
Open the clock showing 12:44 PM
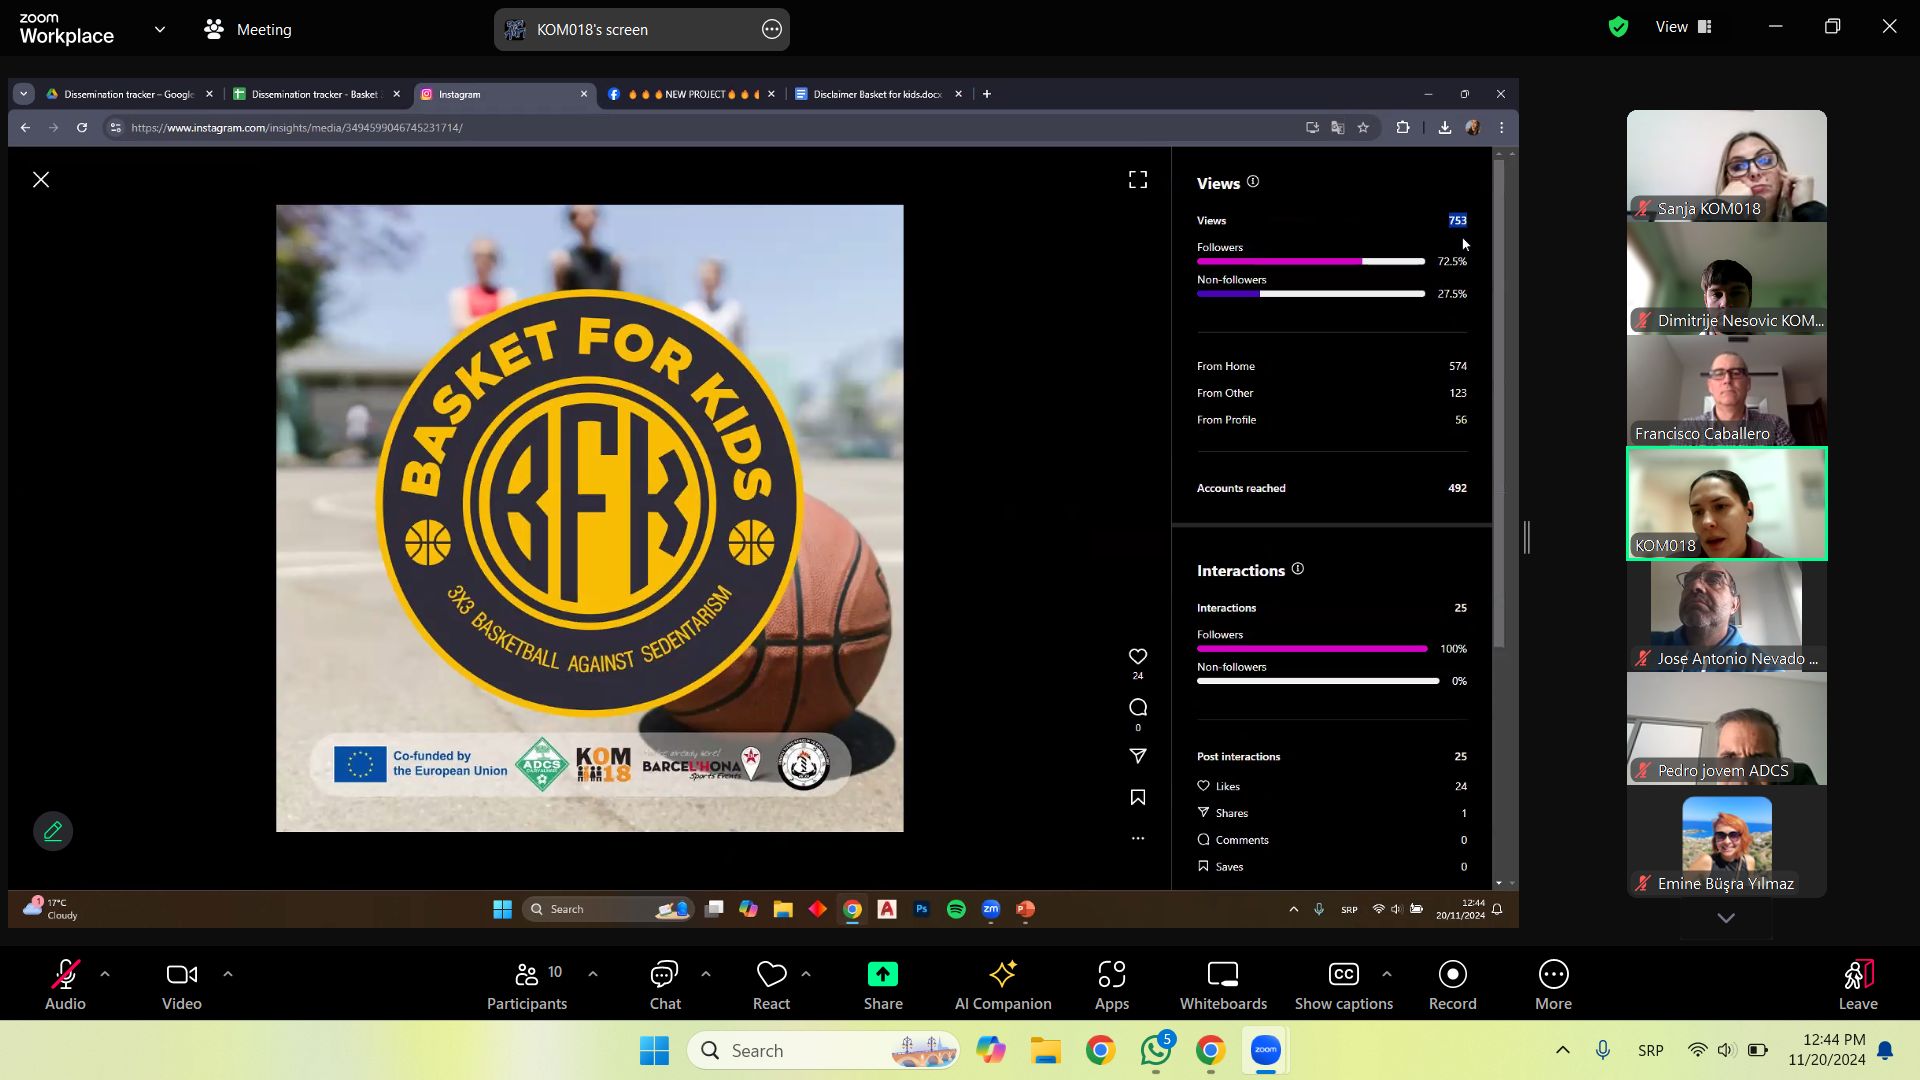pyautogui.click(x=1826, y=1050)
